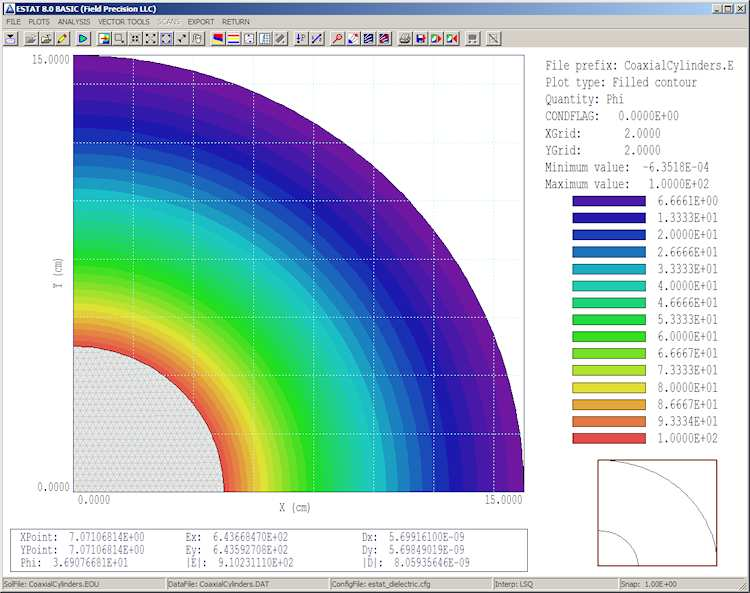Open the EXPORT menu
750x593 pixels.
201,21
